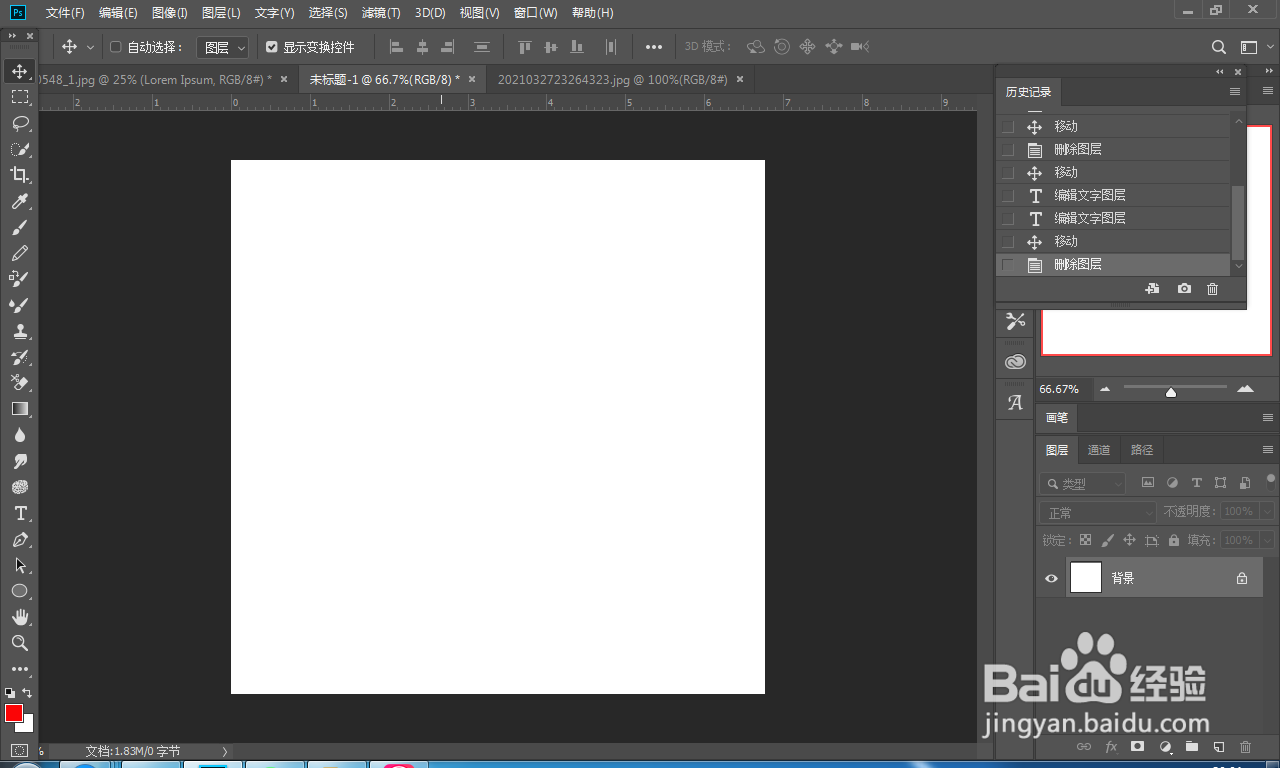Click the swap foreground/background colors arrow

point(27,692)
